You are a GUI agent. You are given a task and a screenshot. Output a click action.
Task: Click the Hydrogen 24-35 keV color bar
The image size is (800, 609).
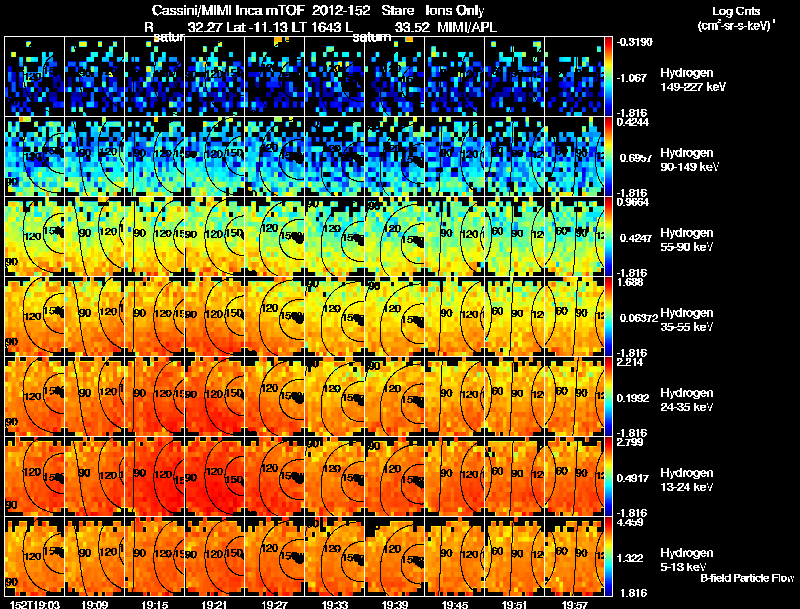608,396
